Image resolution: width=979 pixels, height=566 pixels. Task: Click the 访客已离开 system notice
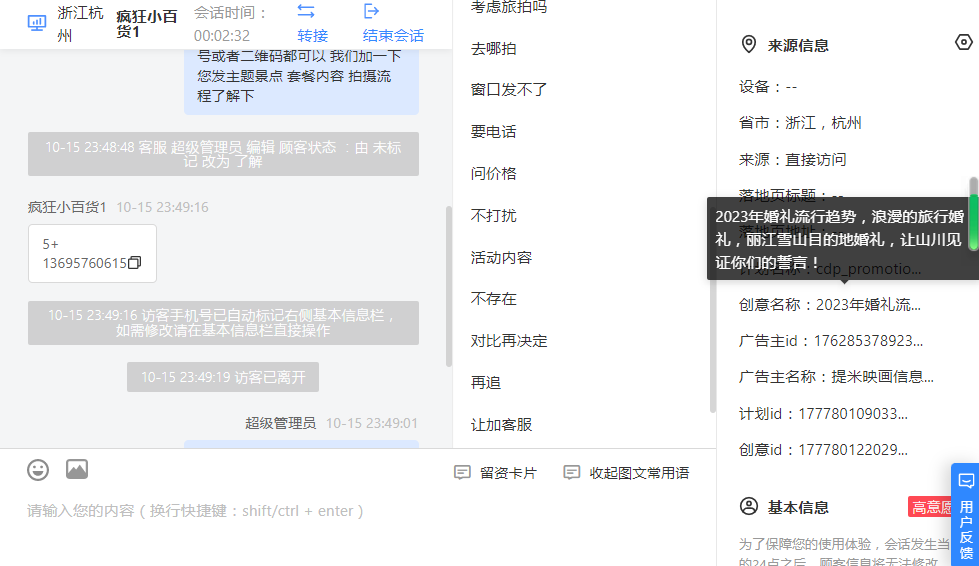223,377
